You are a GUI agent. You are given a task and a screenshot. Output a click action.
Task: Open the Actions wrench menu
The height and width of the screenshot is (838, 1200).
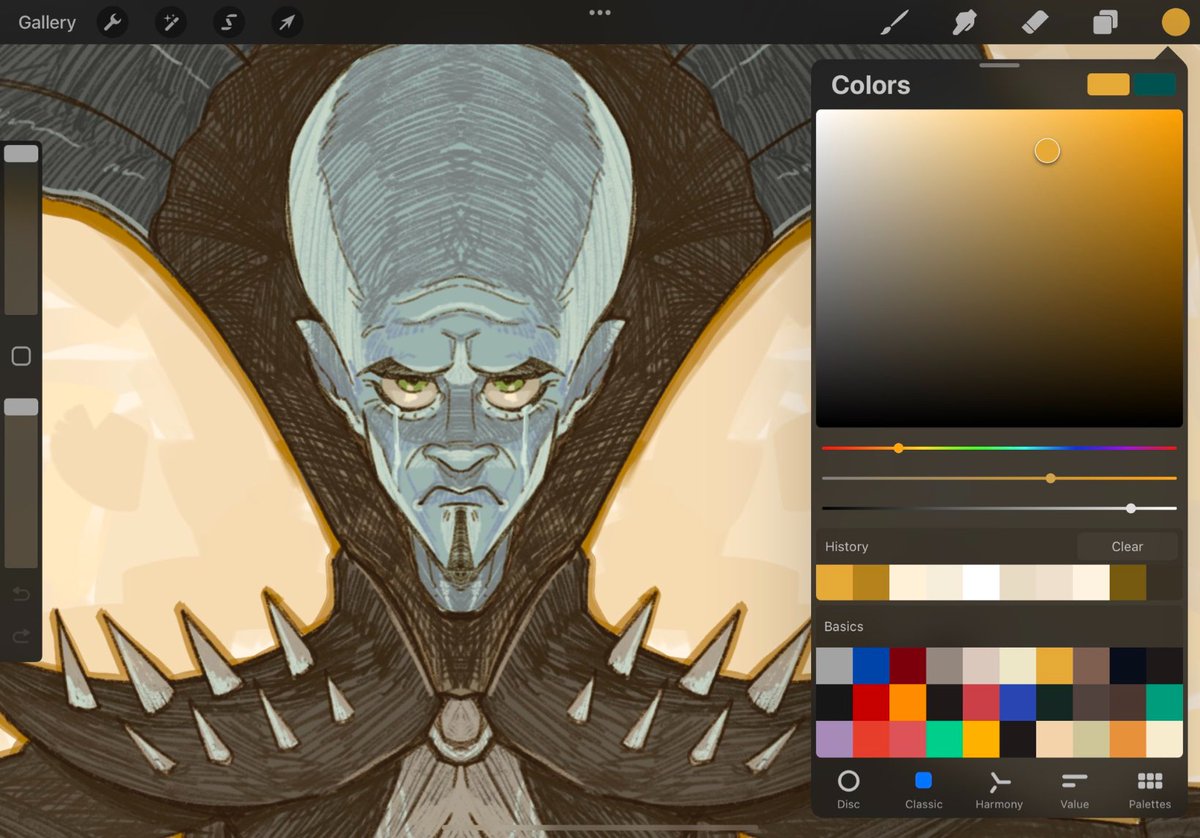coord(112,22)
